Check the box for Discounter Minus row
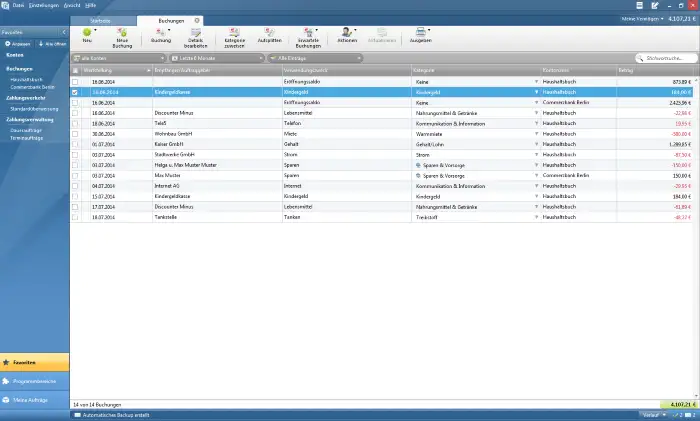 pos(75,113)
